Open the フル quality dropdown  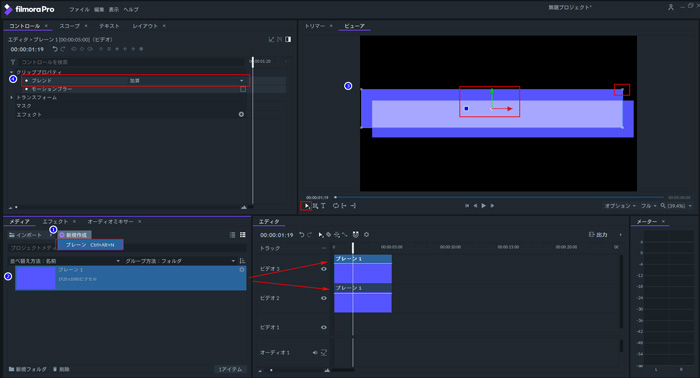[649, 206]
